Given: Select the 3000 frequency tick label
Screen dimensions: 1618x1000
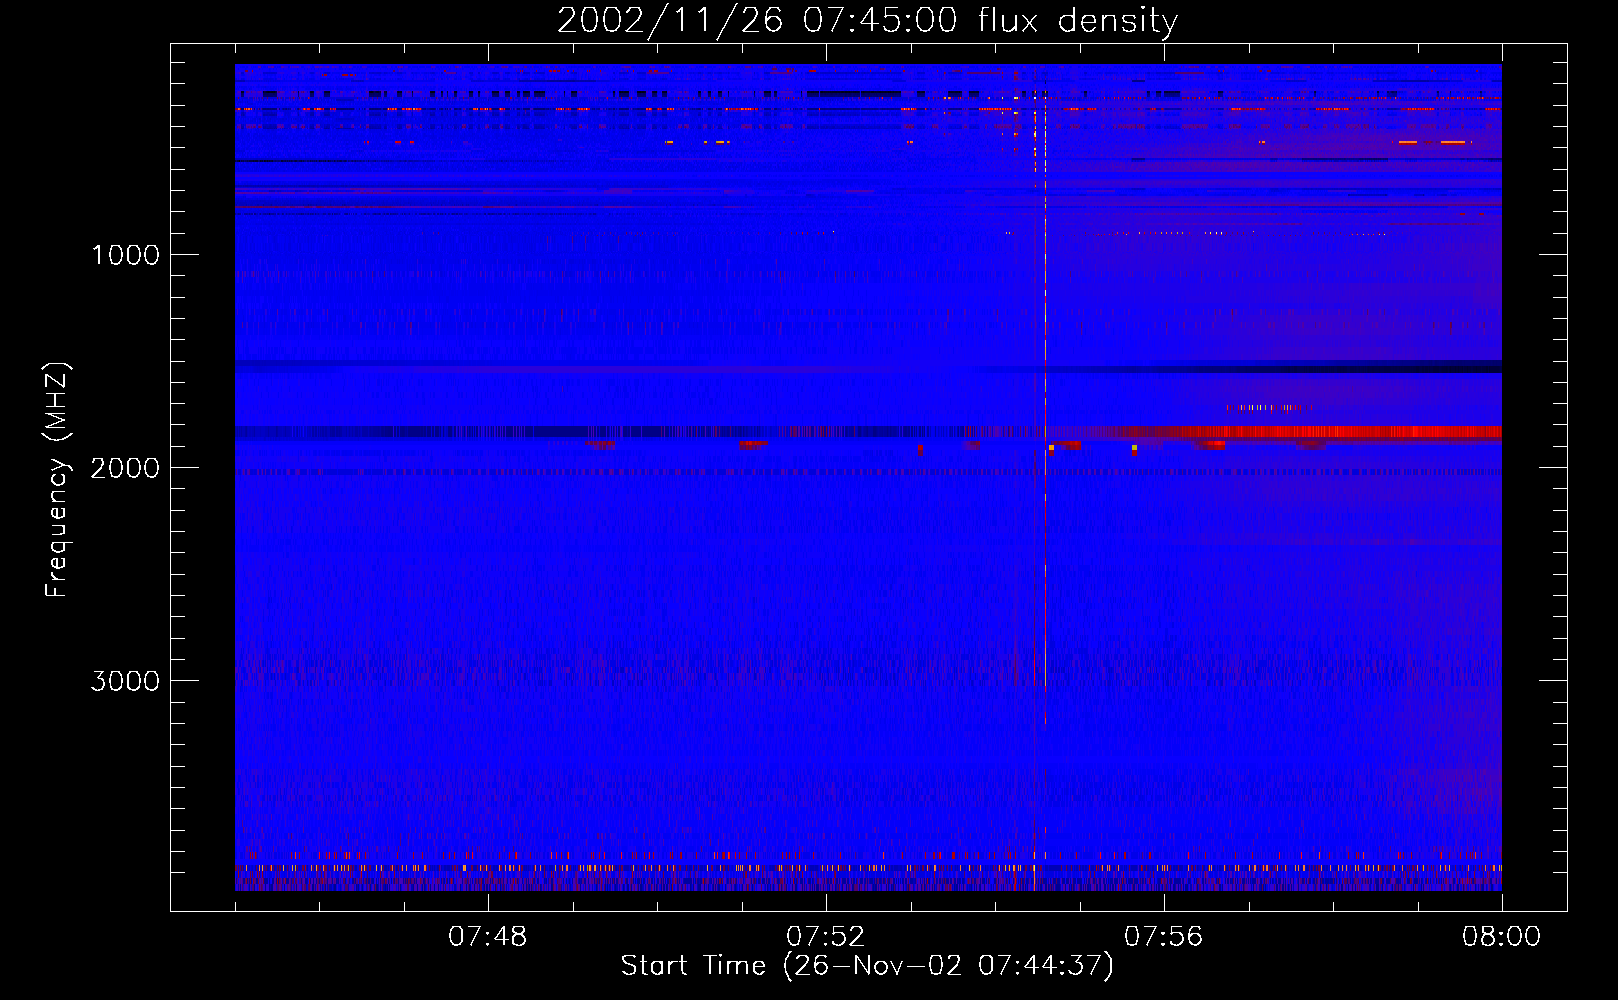Looking at the screenshot, I should point(125,681).
